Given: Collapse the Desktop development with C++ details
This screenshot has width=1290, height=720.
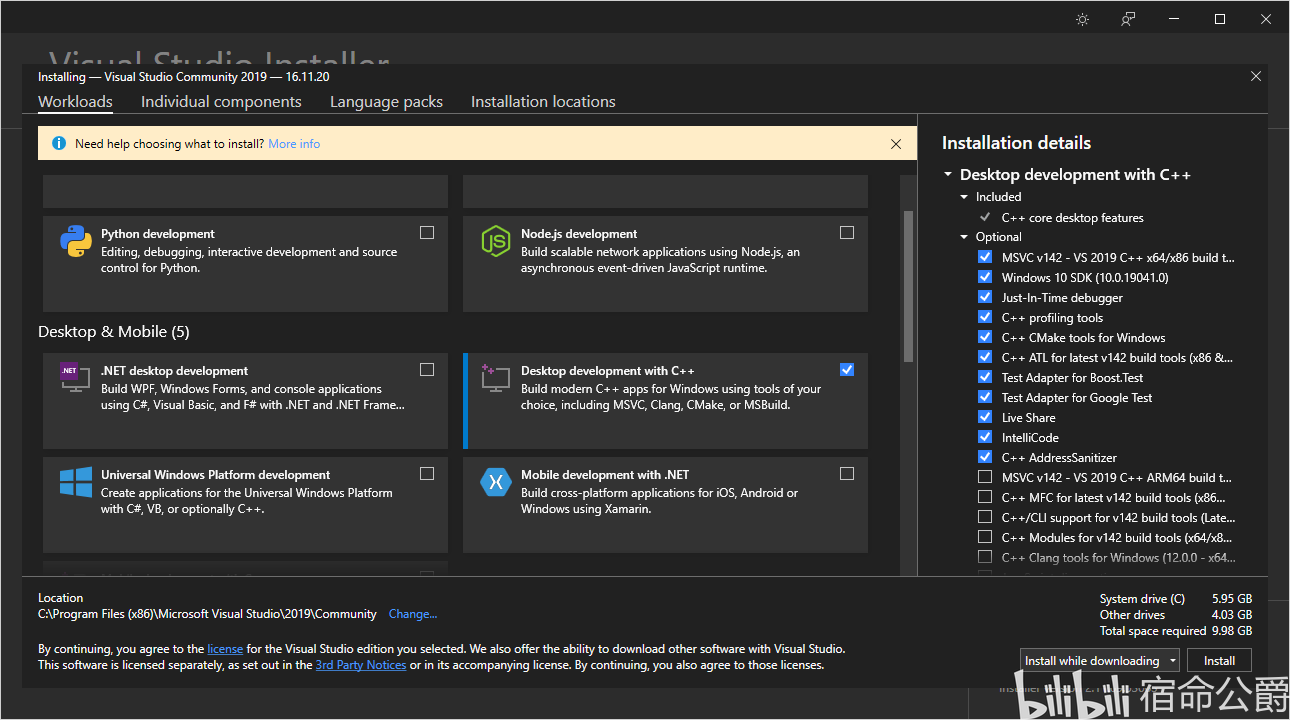Looking at the screenshot, I should (948, 175).
